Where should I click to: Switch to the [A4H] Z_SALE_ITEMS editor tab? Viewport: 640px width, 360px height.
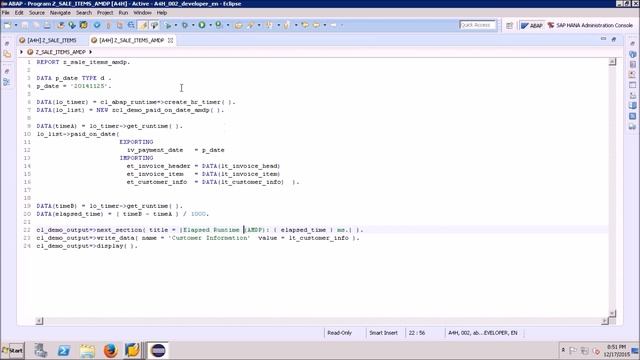click(x=48, y=40)
